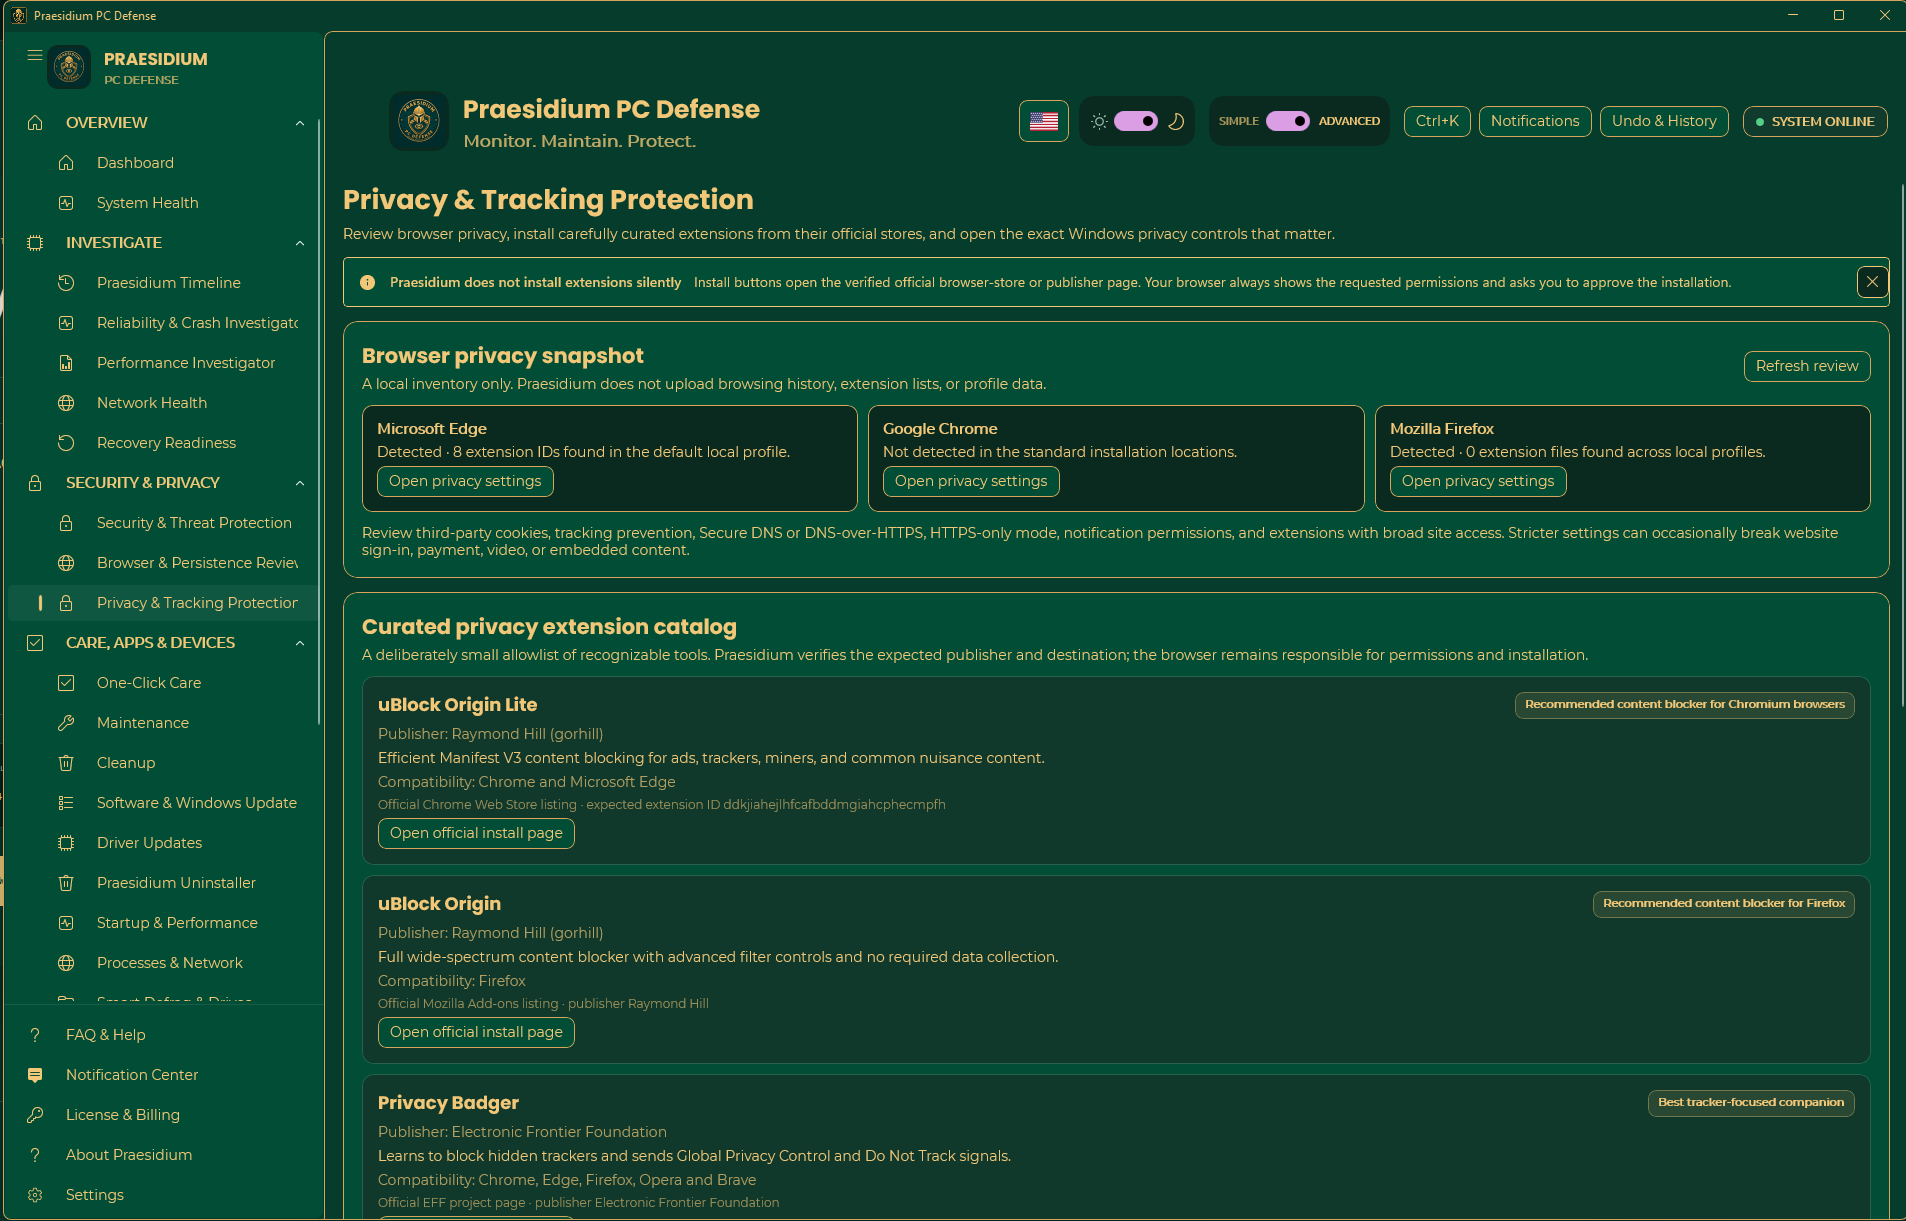Image resolution: width=1906 pixels, height=1221 pixels.
Task: Click the US flag language icon
Action: [x=1044, y=121]
